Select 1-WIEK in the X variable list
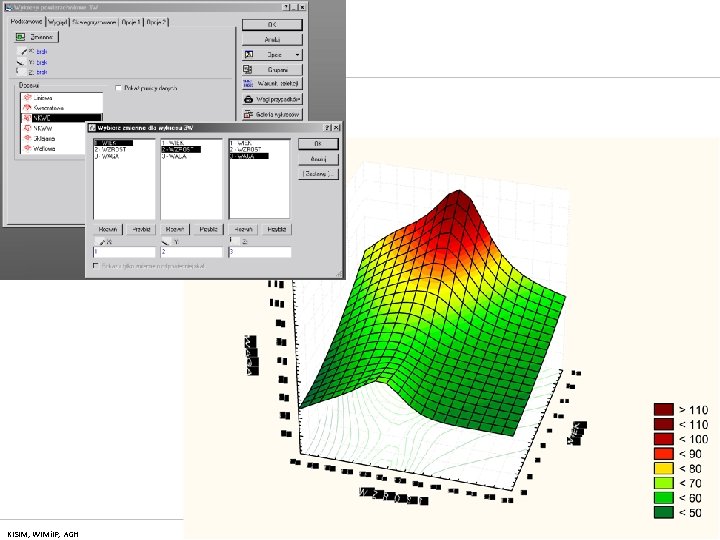720x540 pixels. 113,143
